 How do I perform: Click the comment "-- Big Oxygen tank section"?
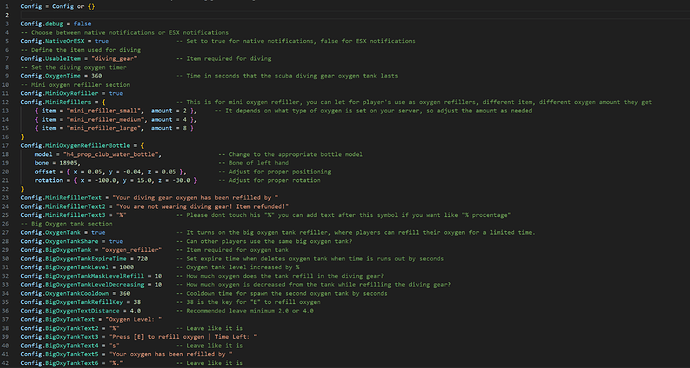click(x=66, y=224)
